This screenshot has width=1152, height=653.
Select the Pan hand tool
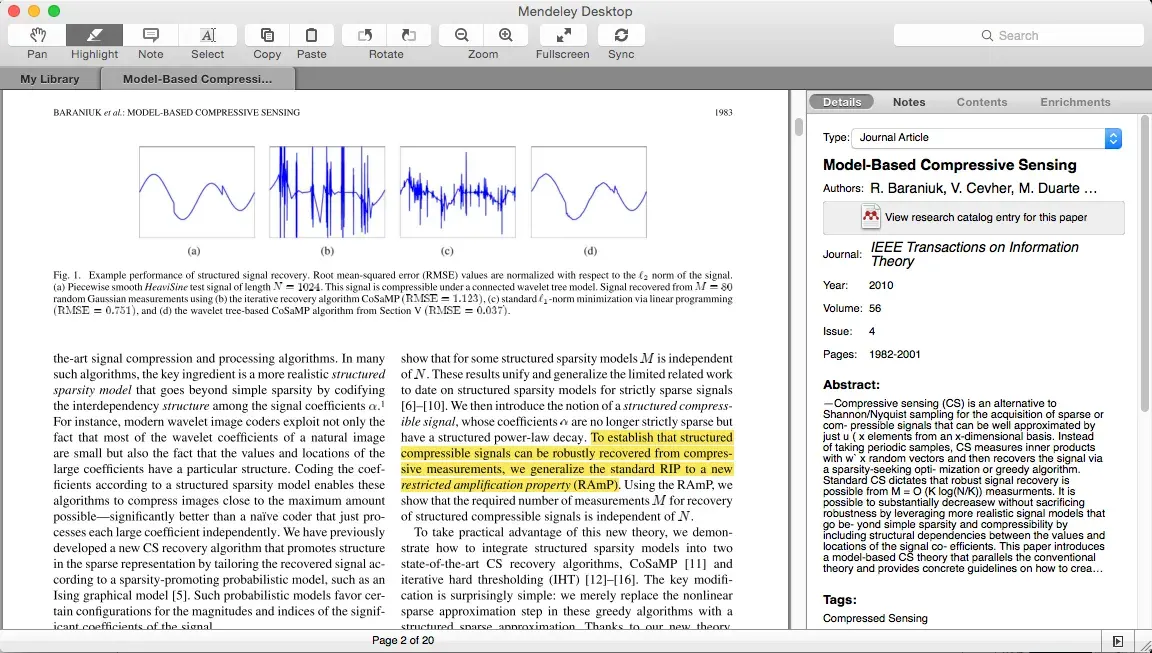click(37, 36)
